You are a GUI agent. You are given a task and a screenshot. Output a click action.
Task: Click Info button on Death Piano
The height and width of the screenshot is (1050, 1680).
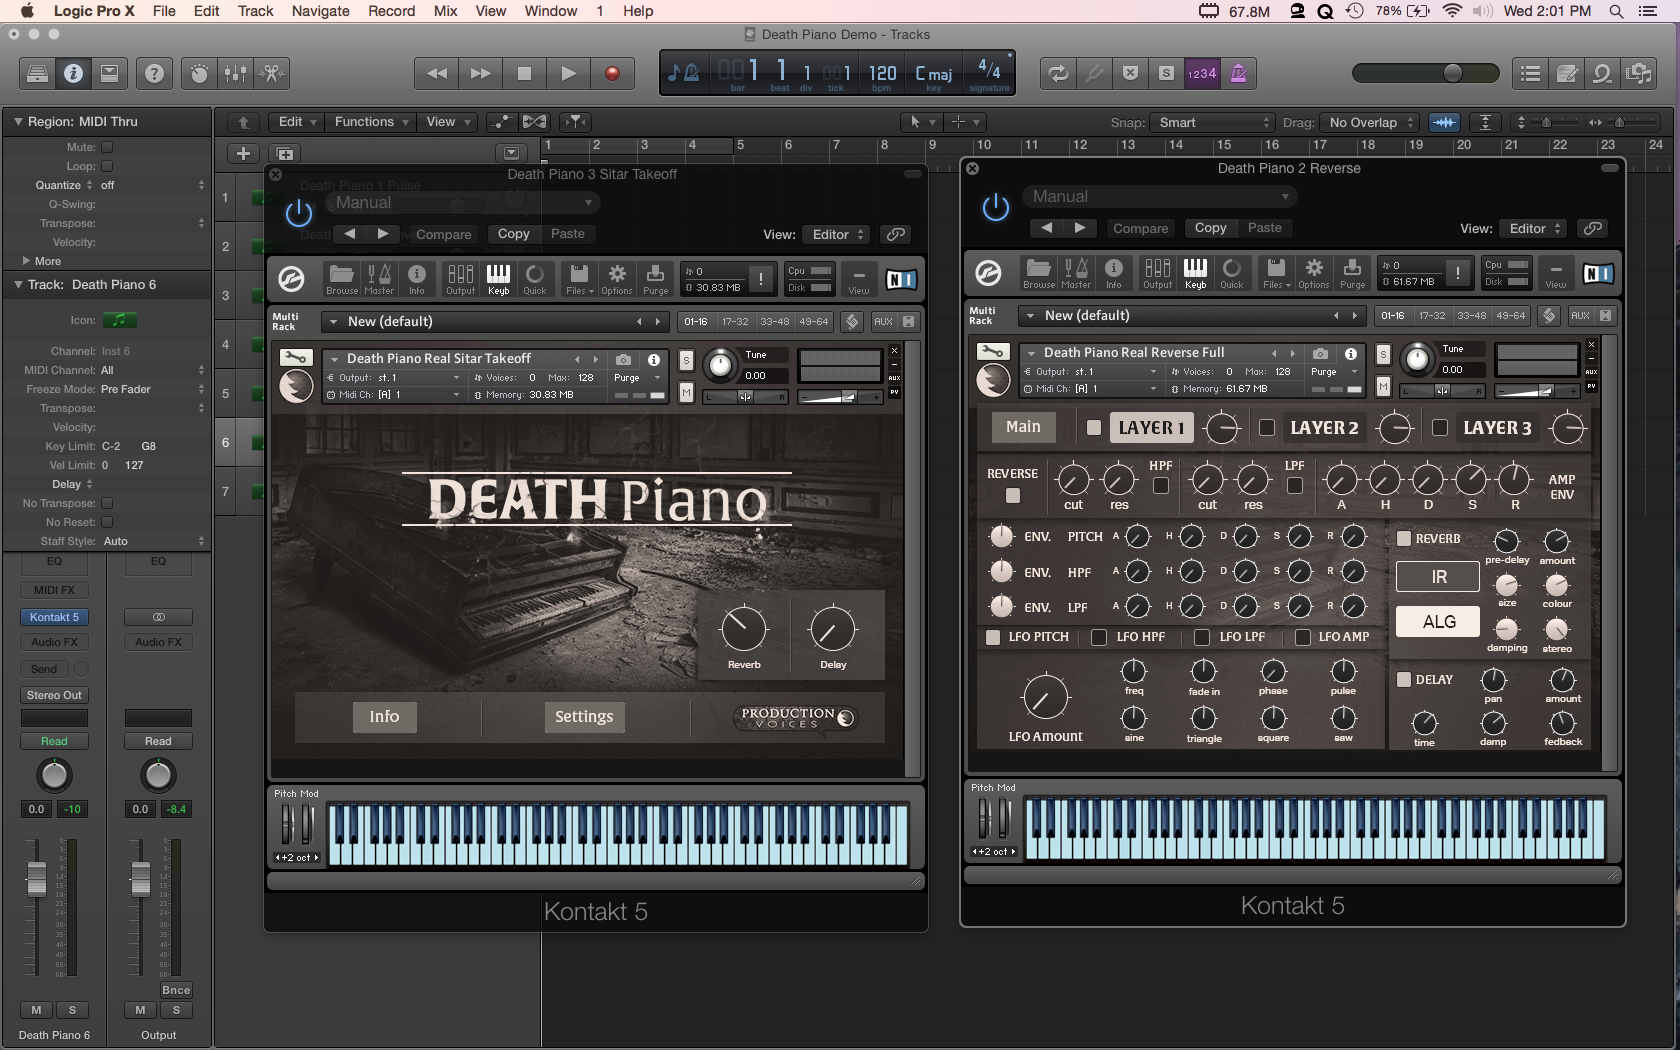coord(384,716)
